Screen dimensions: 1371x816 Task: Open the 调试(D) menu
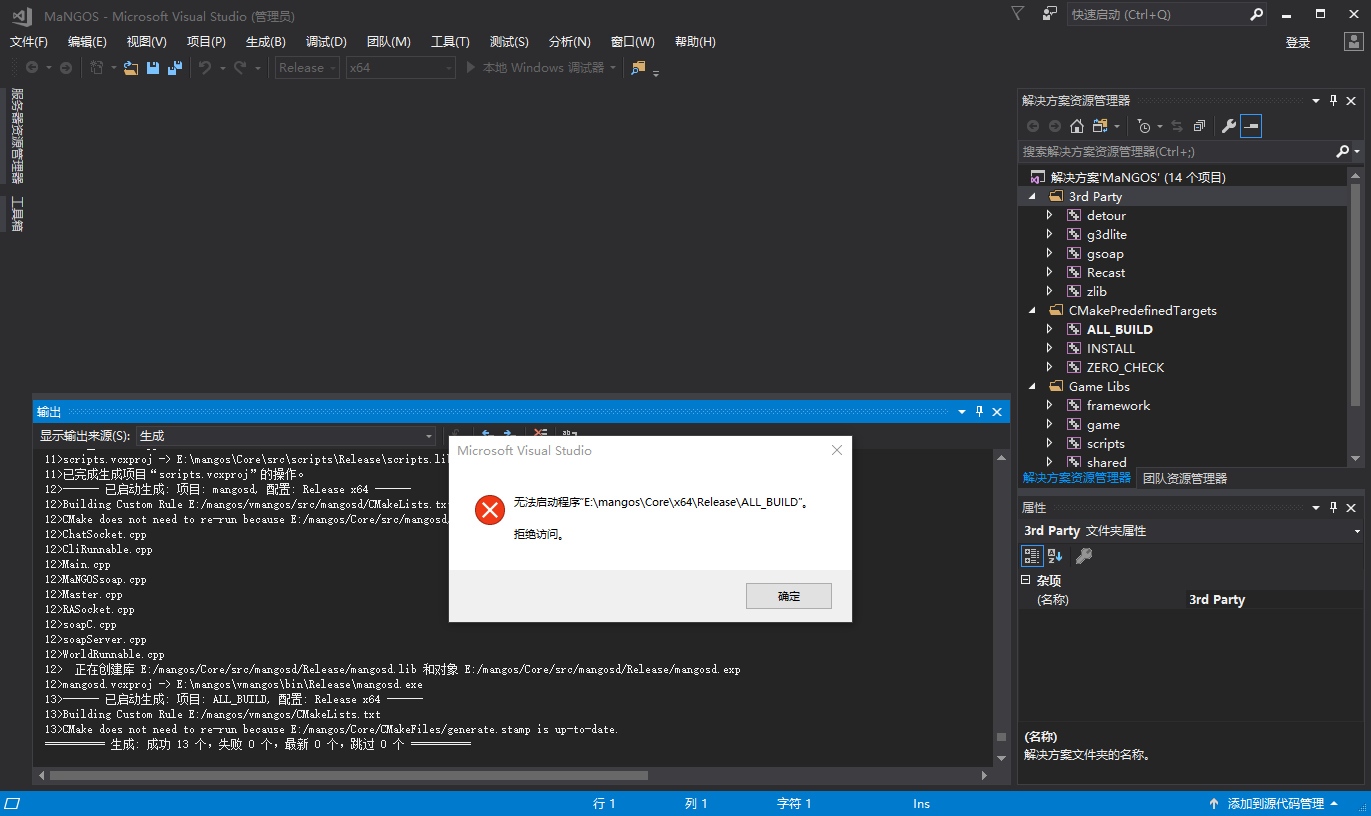click(x=326, y=42)
